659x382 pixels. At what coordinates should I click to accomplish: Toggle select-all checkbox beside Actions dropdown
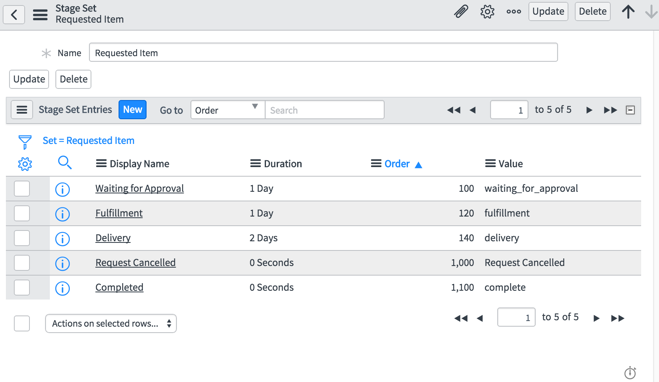click(x=22, y=324)
